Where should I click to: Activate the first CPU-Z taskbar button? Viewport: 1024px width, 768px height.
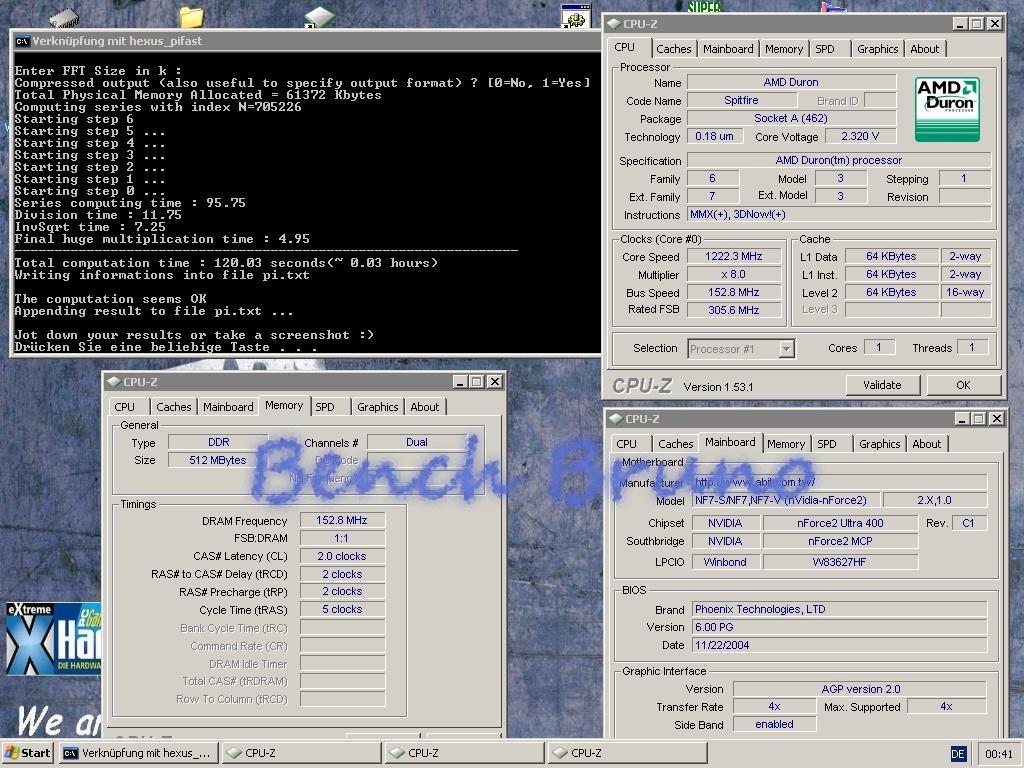pyautogui.click(x=300, y=753)
